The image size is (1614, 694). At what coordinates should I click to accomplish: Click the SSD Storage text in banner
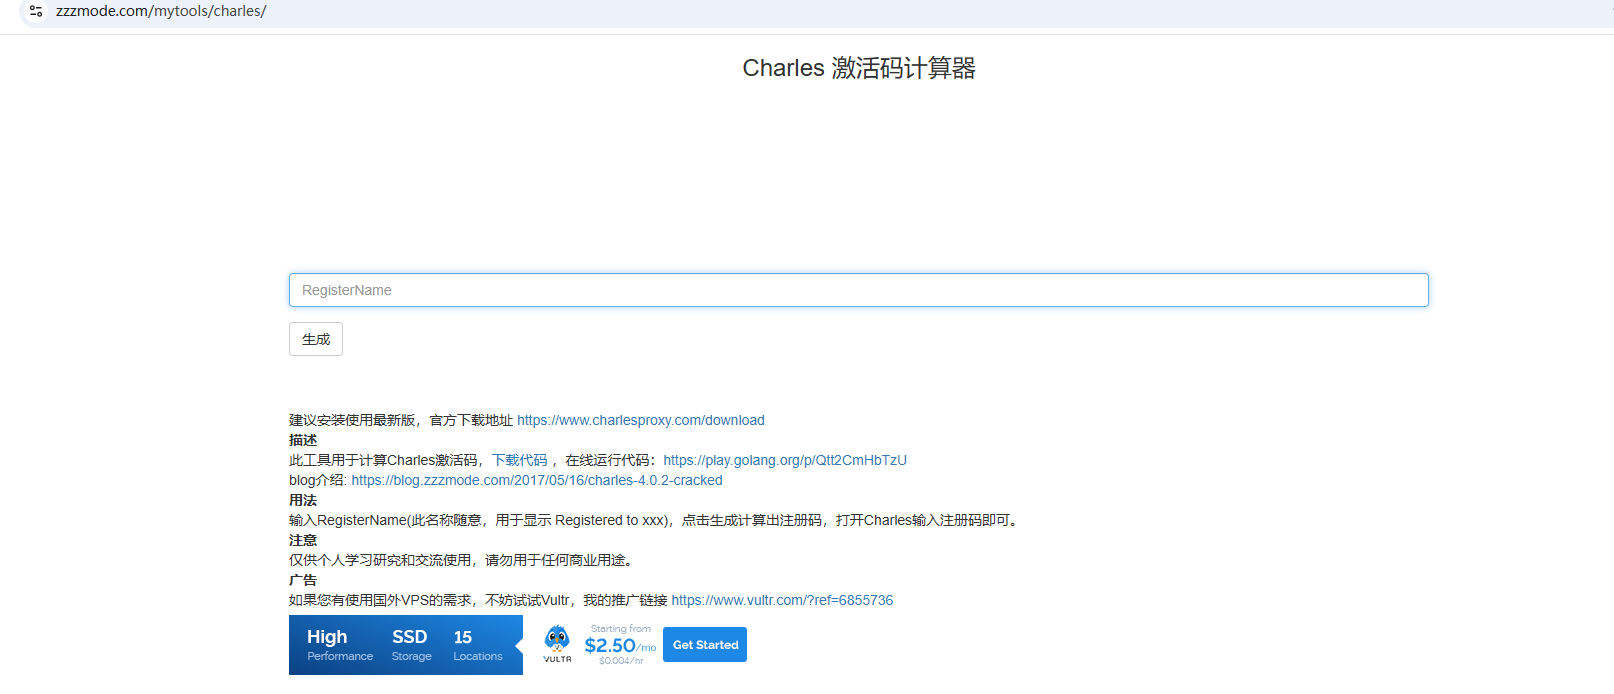[x=411, y=645]
